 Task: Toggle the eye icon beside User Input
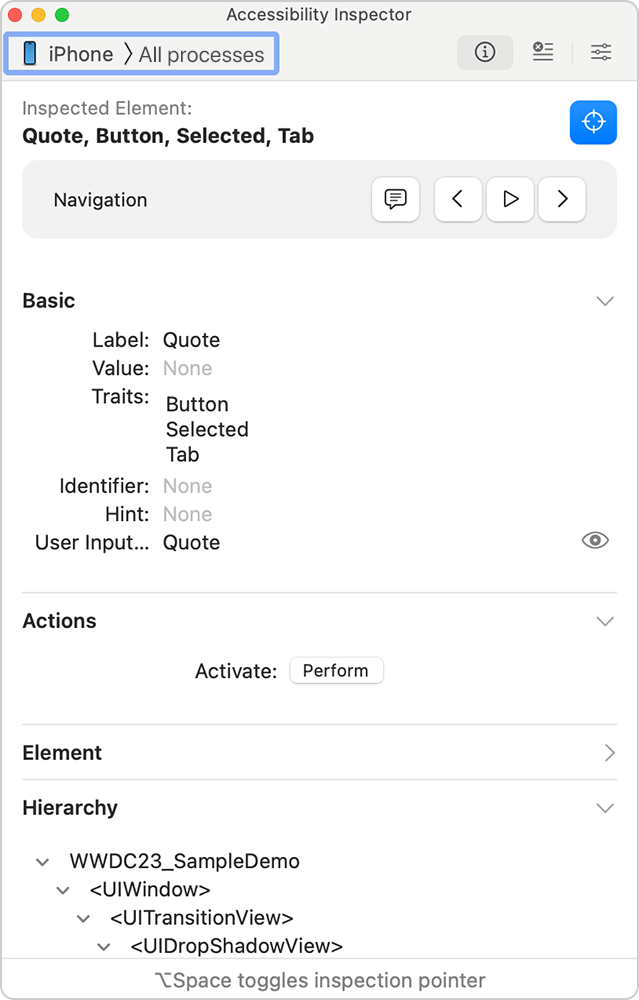pyautogui.click(x=595, y=541)
